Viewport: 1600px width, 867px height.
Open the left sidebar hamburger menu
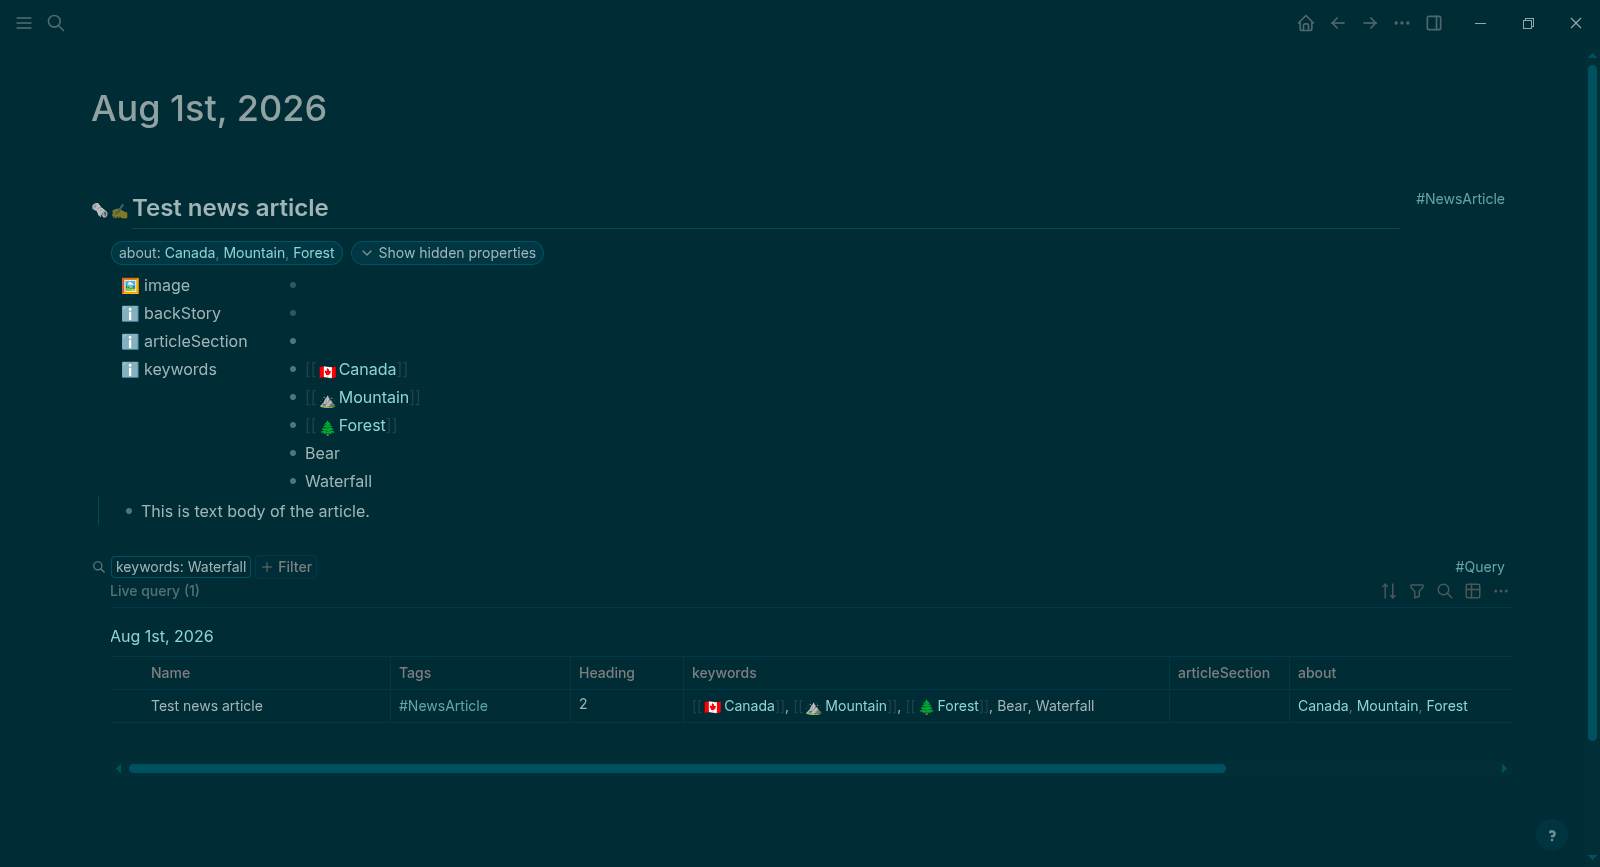point(24,23)
